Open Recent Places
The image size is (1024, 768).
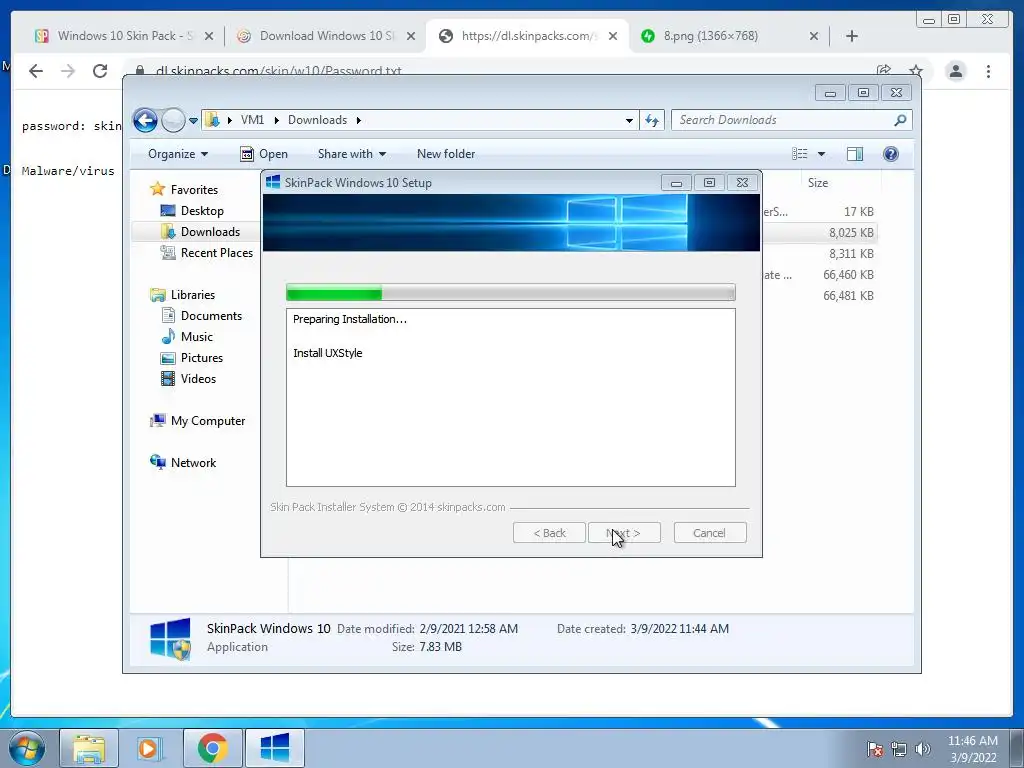pyautogui.click(x=216, y=253)
